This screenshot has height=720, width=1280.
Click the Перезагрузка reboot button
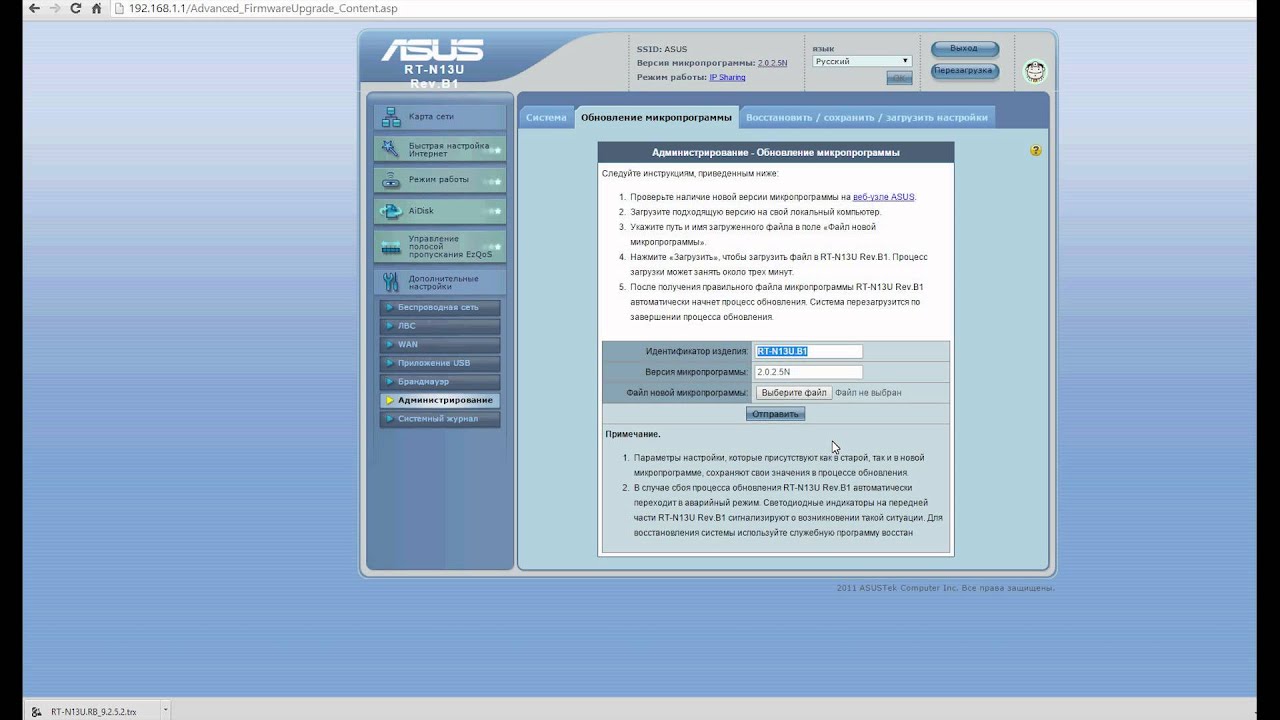coord(964,71)
